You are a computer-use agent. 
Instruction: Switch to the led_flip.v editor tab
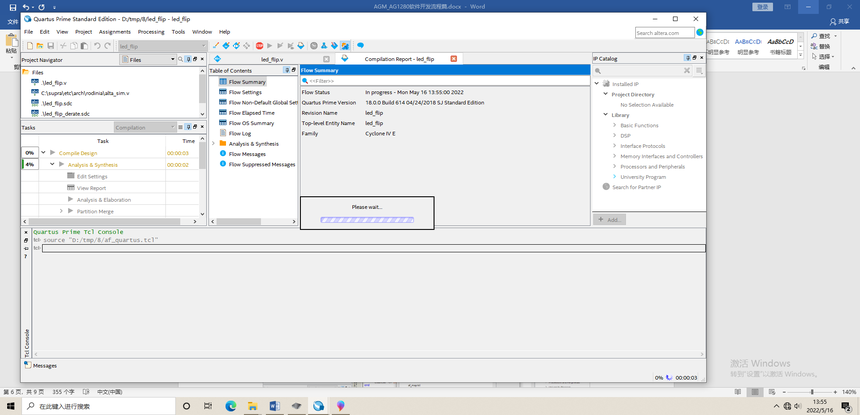pyautogui.click(x=271, y=59)
